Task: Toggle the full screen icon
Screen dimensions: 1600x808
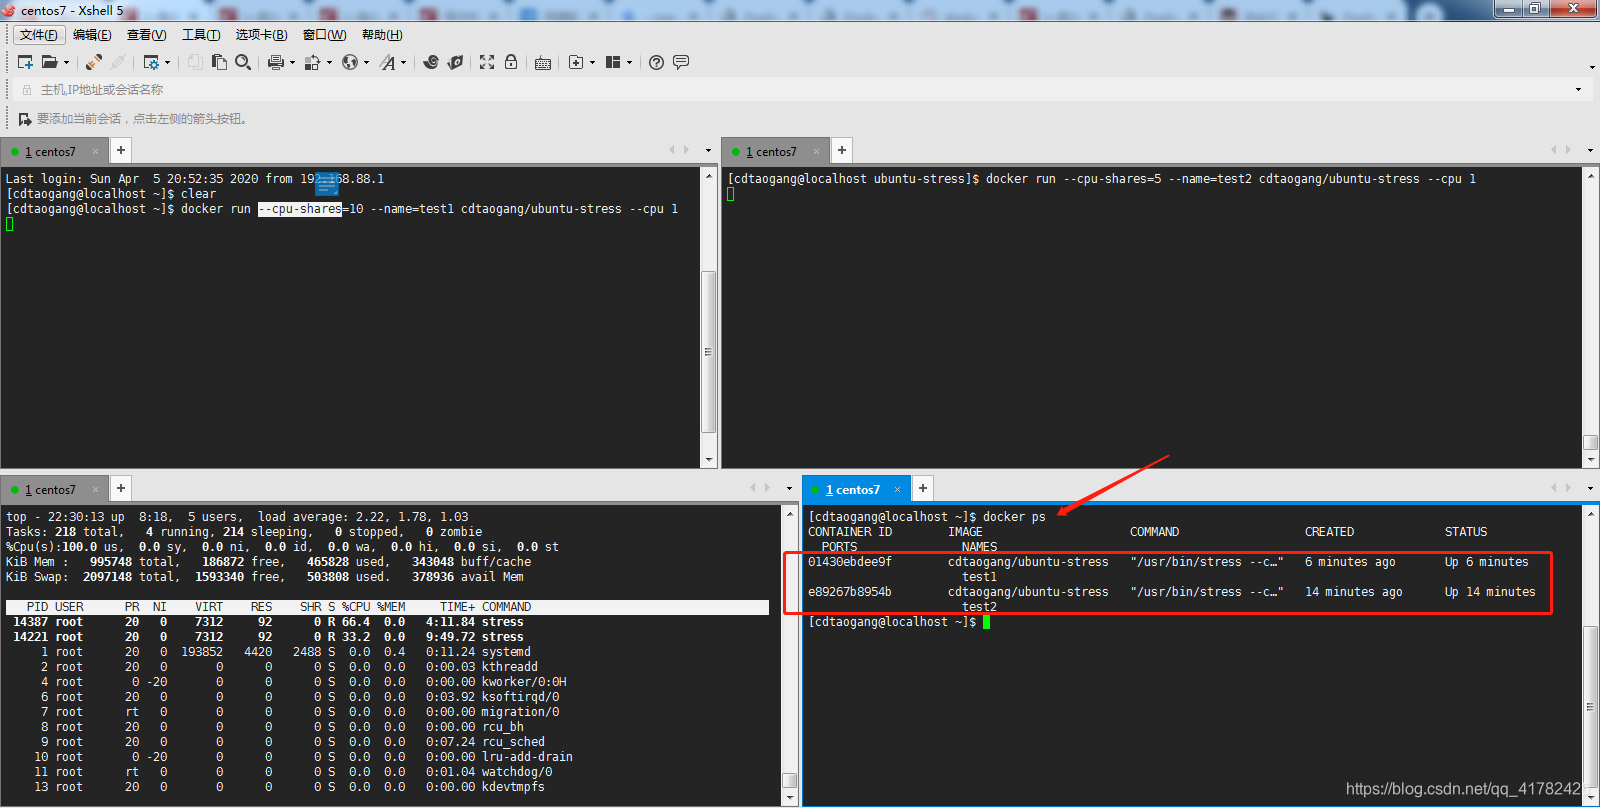Action: coord(487,62)
